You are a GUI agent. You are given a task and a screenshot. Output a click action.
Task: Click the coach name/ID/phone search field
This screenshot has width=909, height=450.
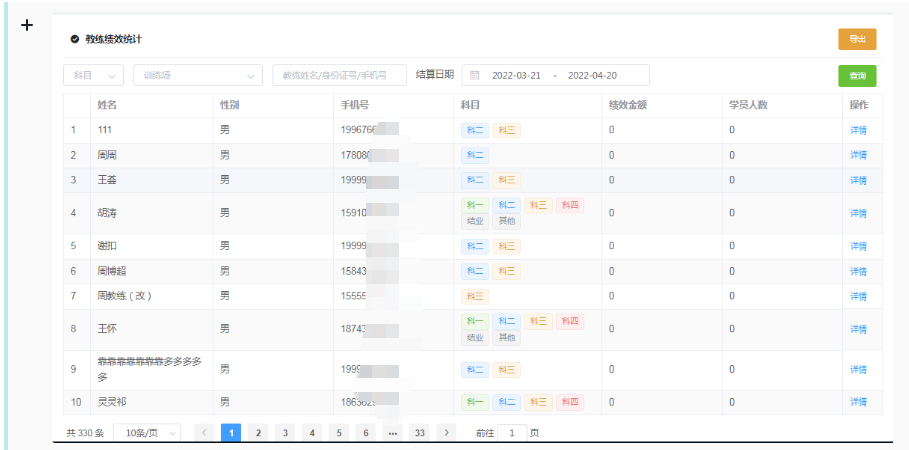coord(339,75)
